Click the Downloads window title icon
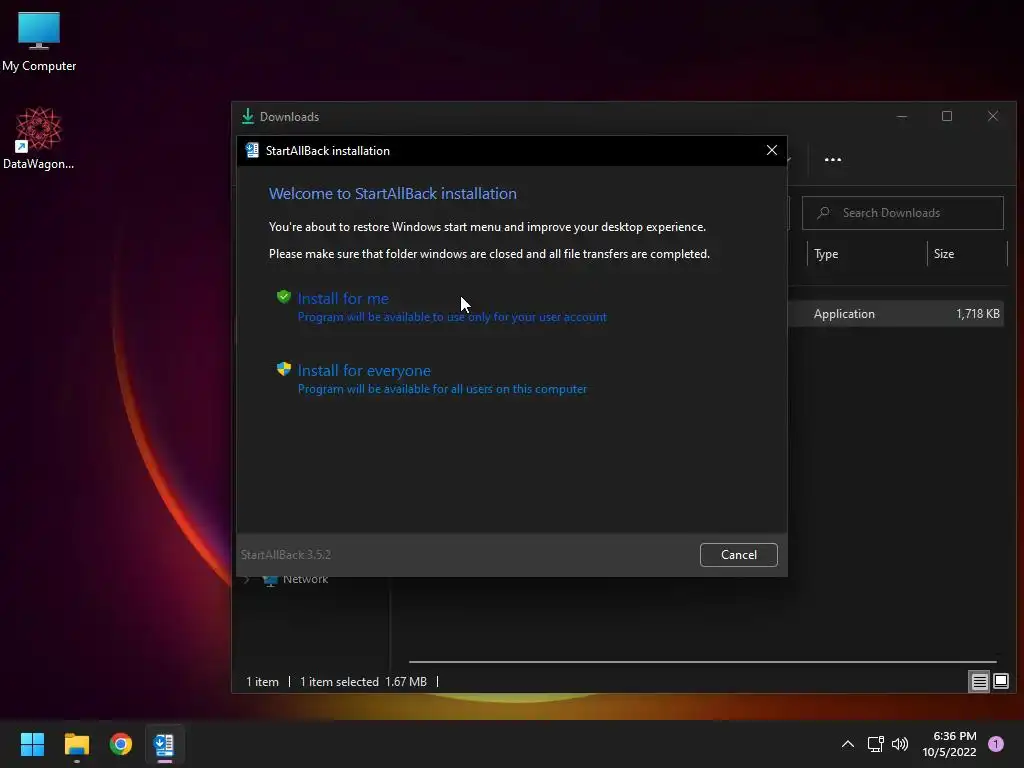 tap(248, 116)
